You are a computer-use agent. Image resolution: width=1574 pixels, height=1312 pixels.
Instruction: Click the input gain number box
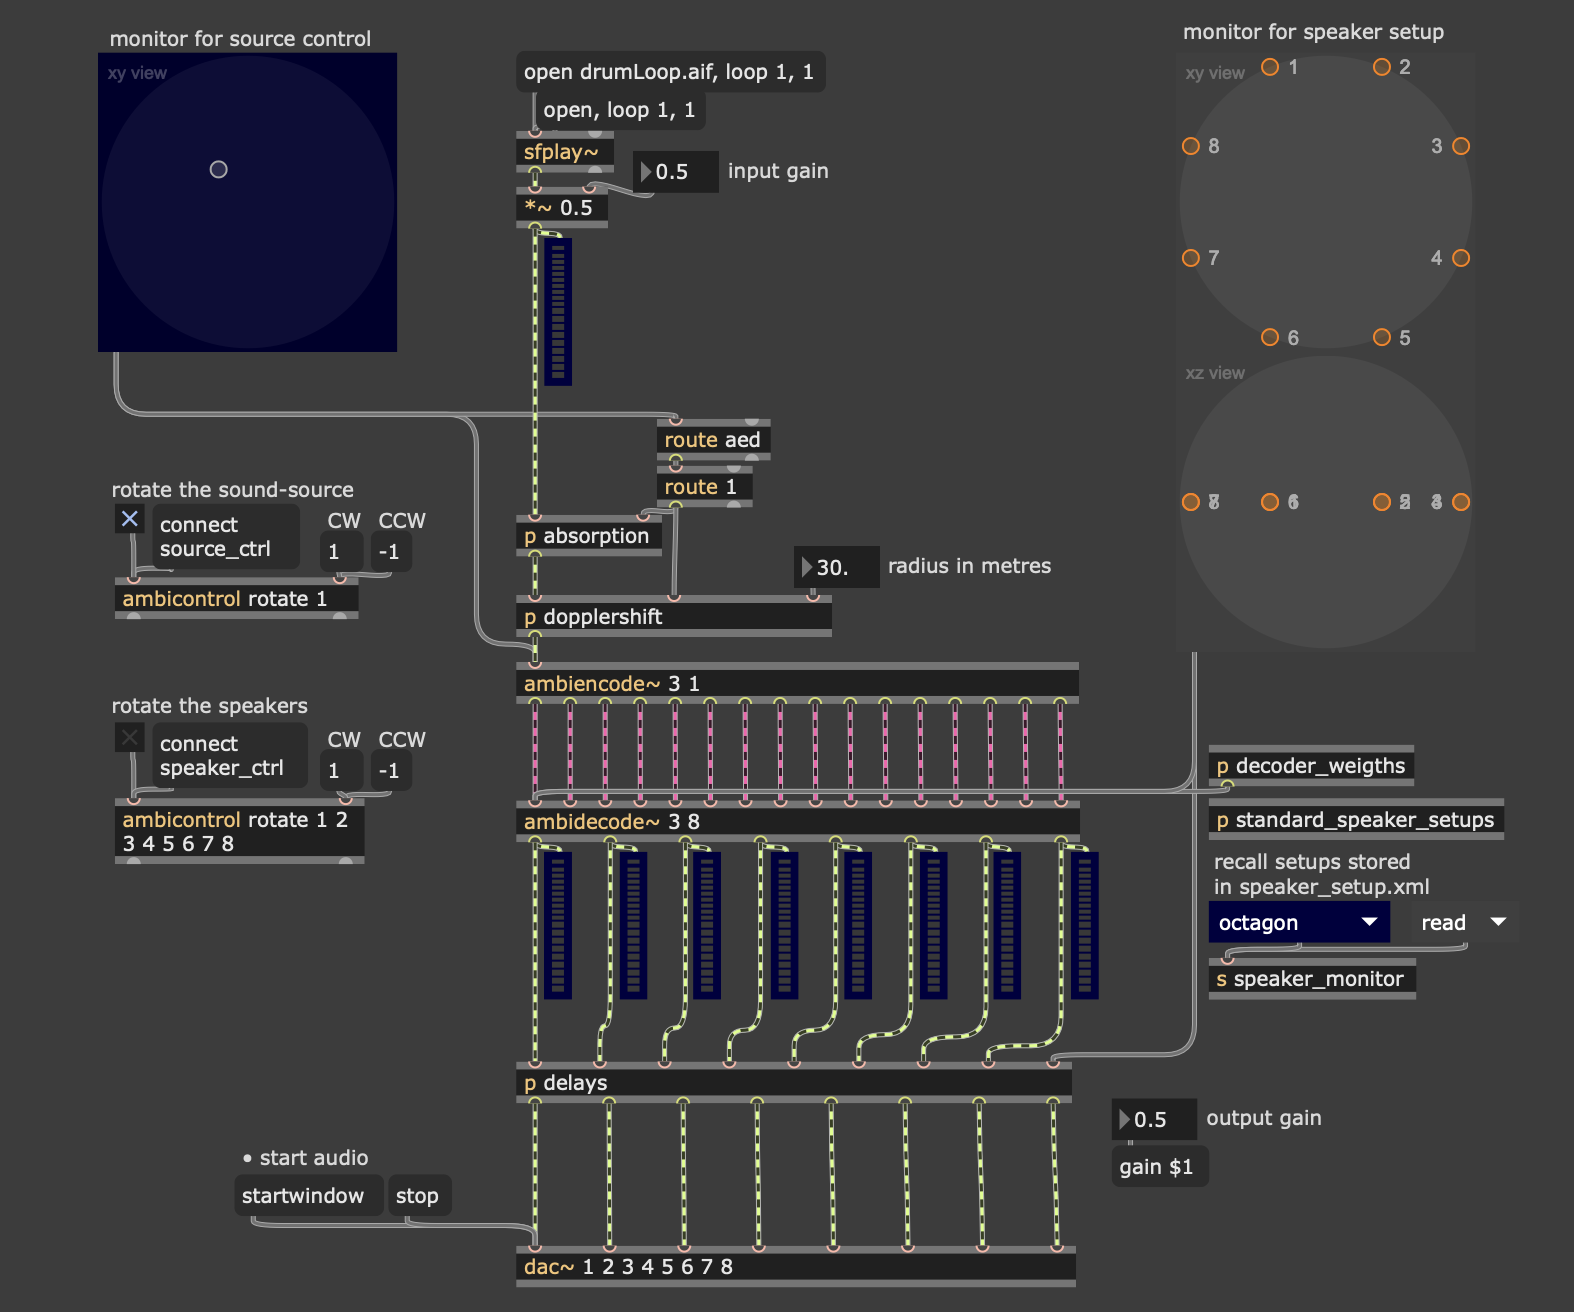[x=676, y=172]
